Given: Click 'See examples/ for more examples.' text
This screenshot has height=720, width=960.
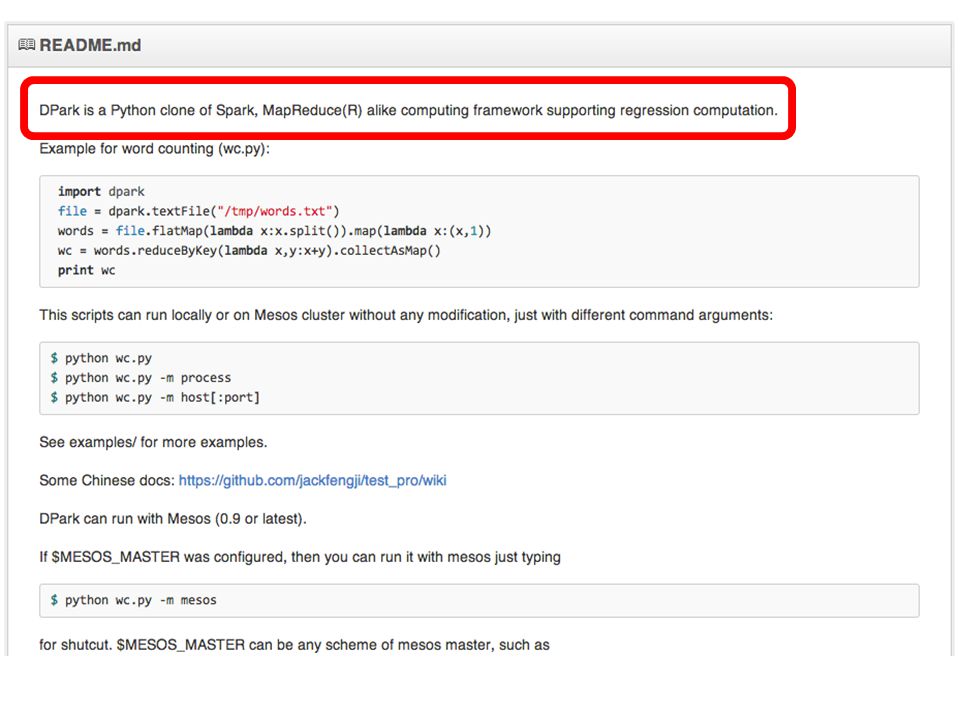Looking at the screenshot, I should pos(153,442).
